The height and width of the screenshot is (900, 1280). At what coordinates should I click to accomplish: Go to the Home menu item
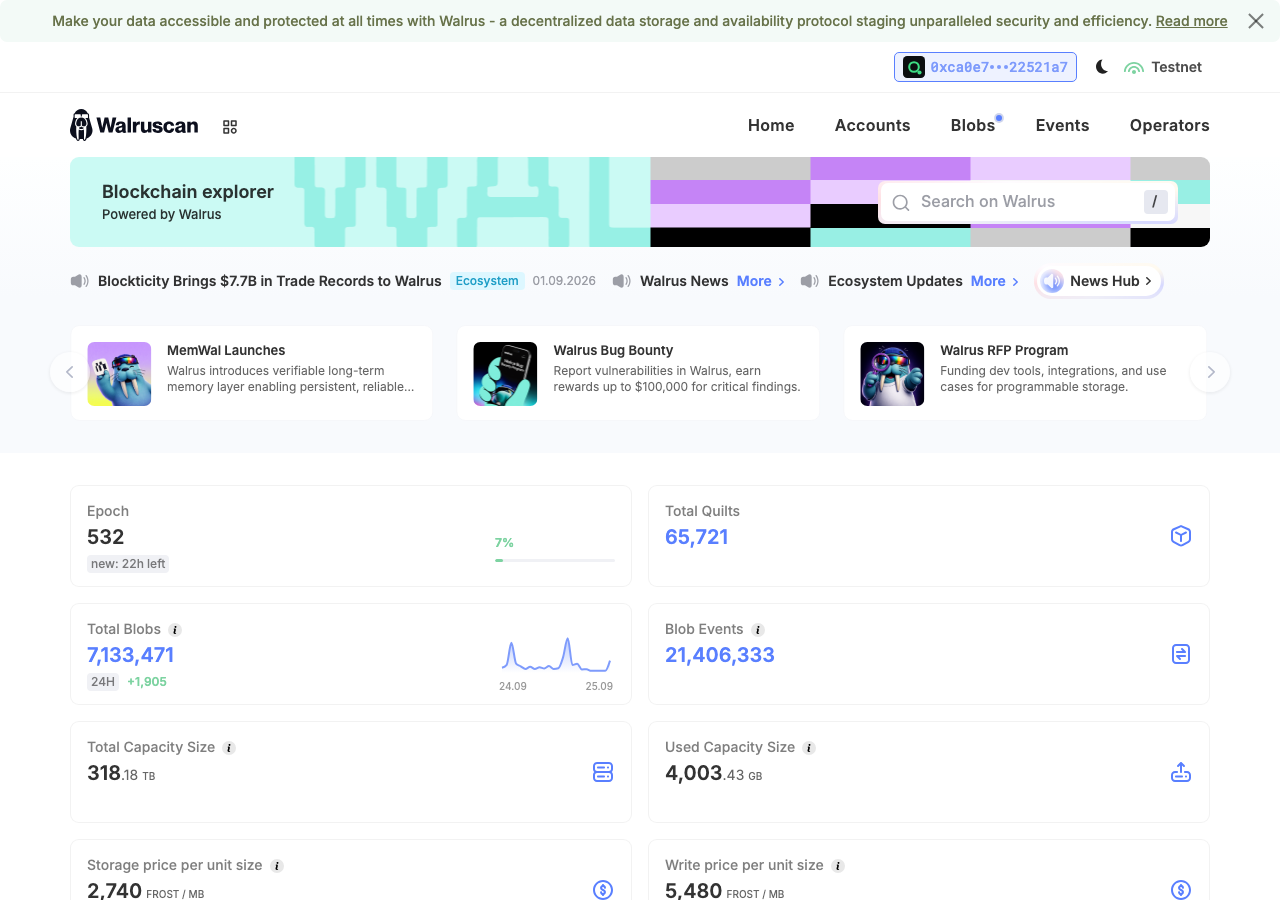pos(771,125)
